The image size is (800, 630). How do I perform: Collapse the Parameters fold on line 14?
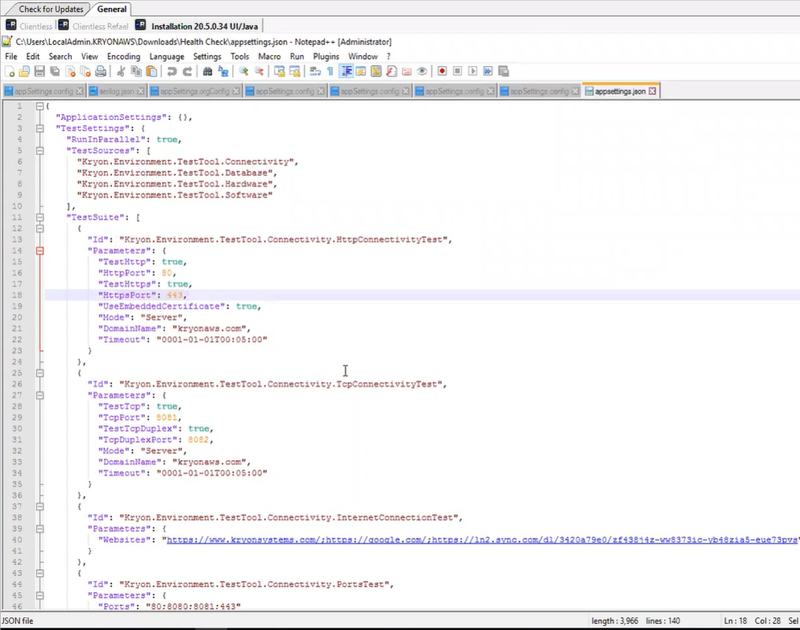39,251
